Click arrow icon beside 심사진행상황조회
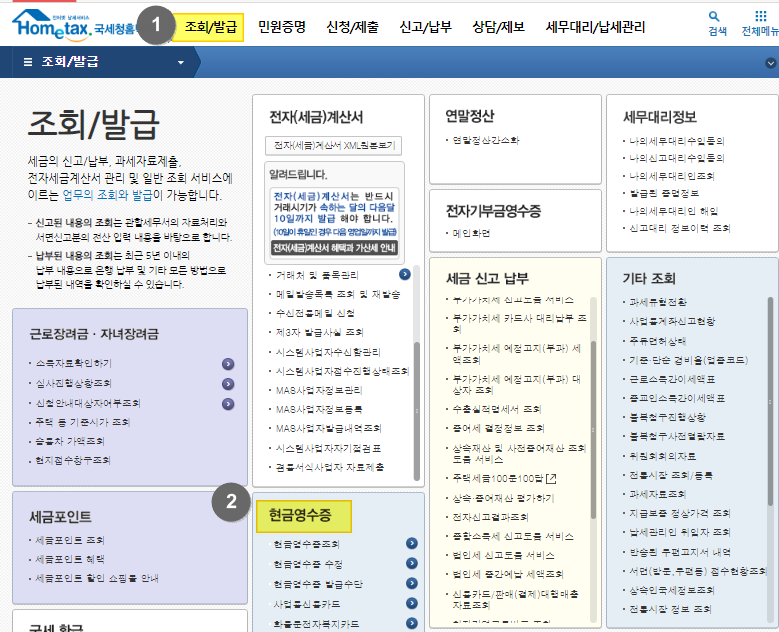 coord(229,384)
